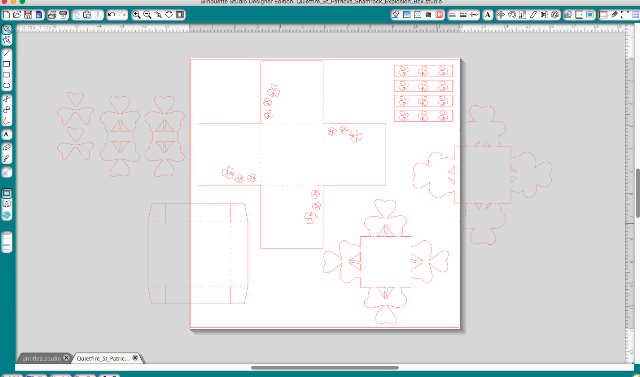The width and height of the screenshot is (640, 377).
Task: Choose the Polygon drawing tool
Action: tap(7, 99)
